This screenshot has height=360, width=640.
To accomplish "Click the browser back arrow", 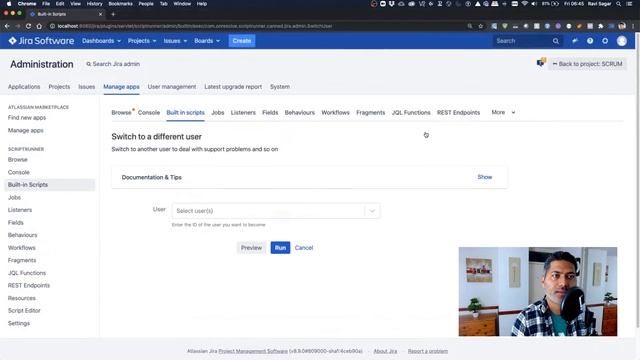I will 7,26.
